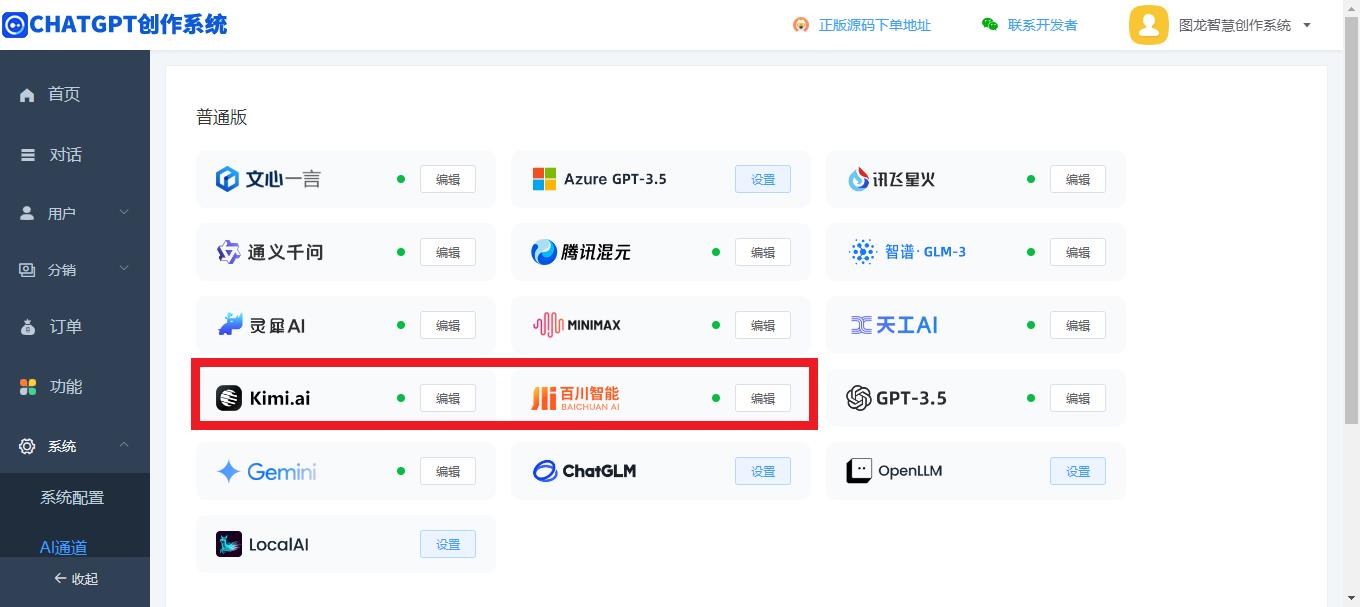1360x607 pixels.
Task: Click the OpenLLM logo icon
Action: coord(859,471)
